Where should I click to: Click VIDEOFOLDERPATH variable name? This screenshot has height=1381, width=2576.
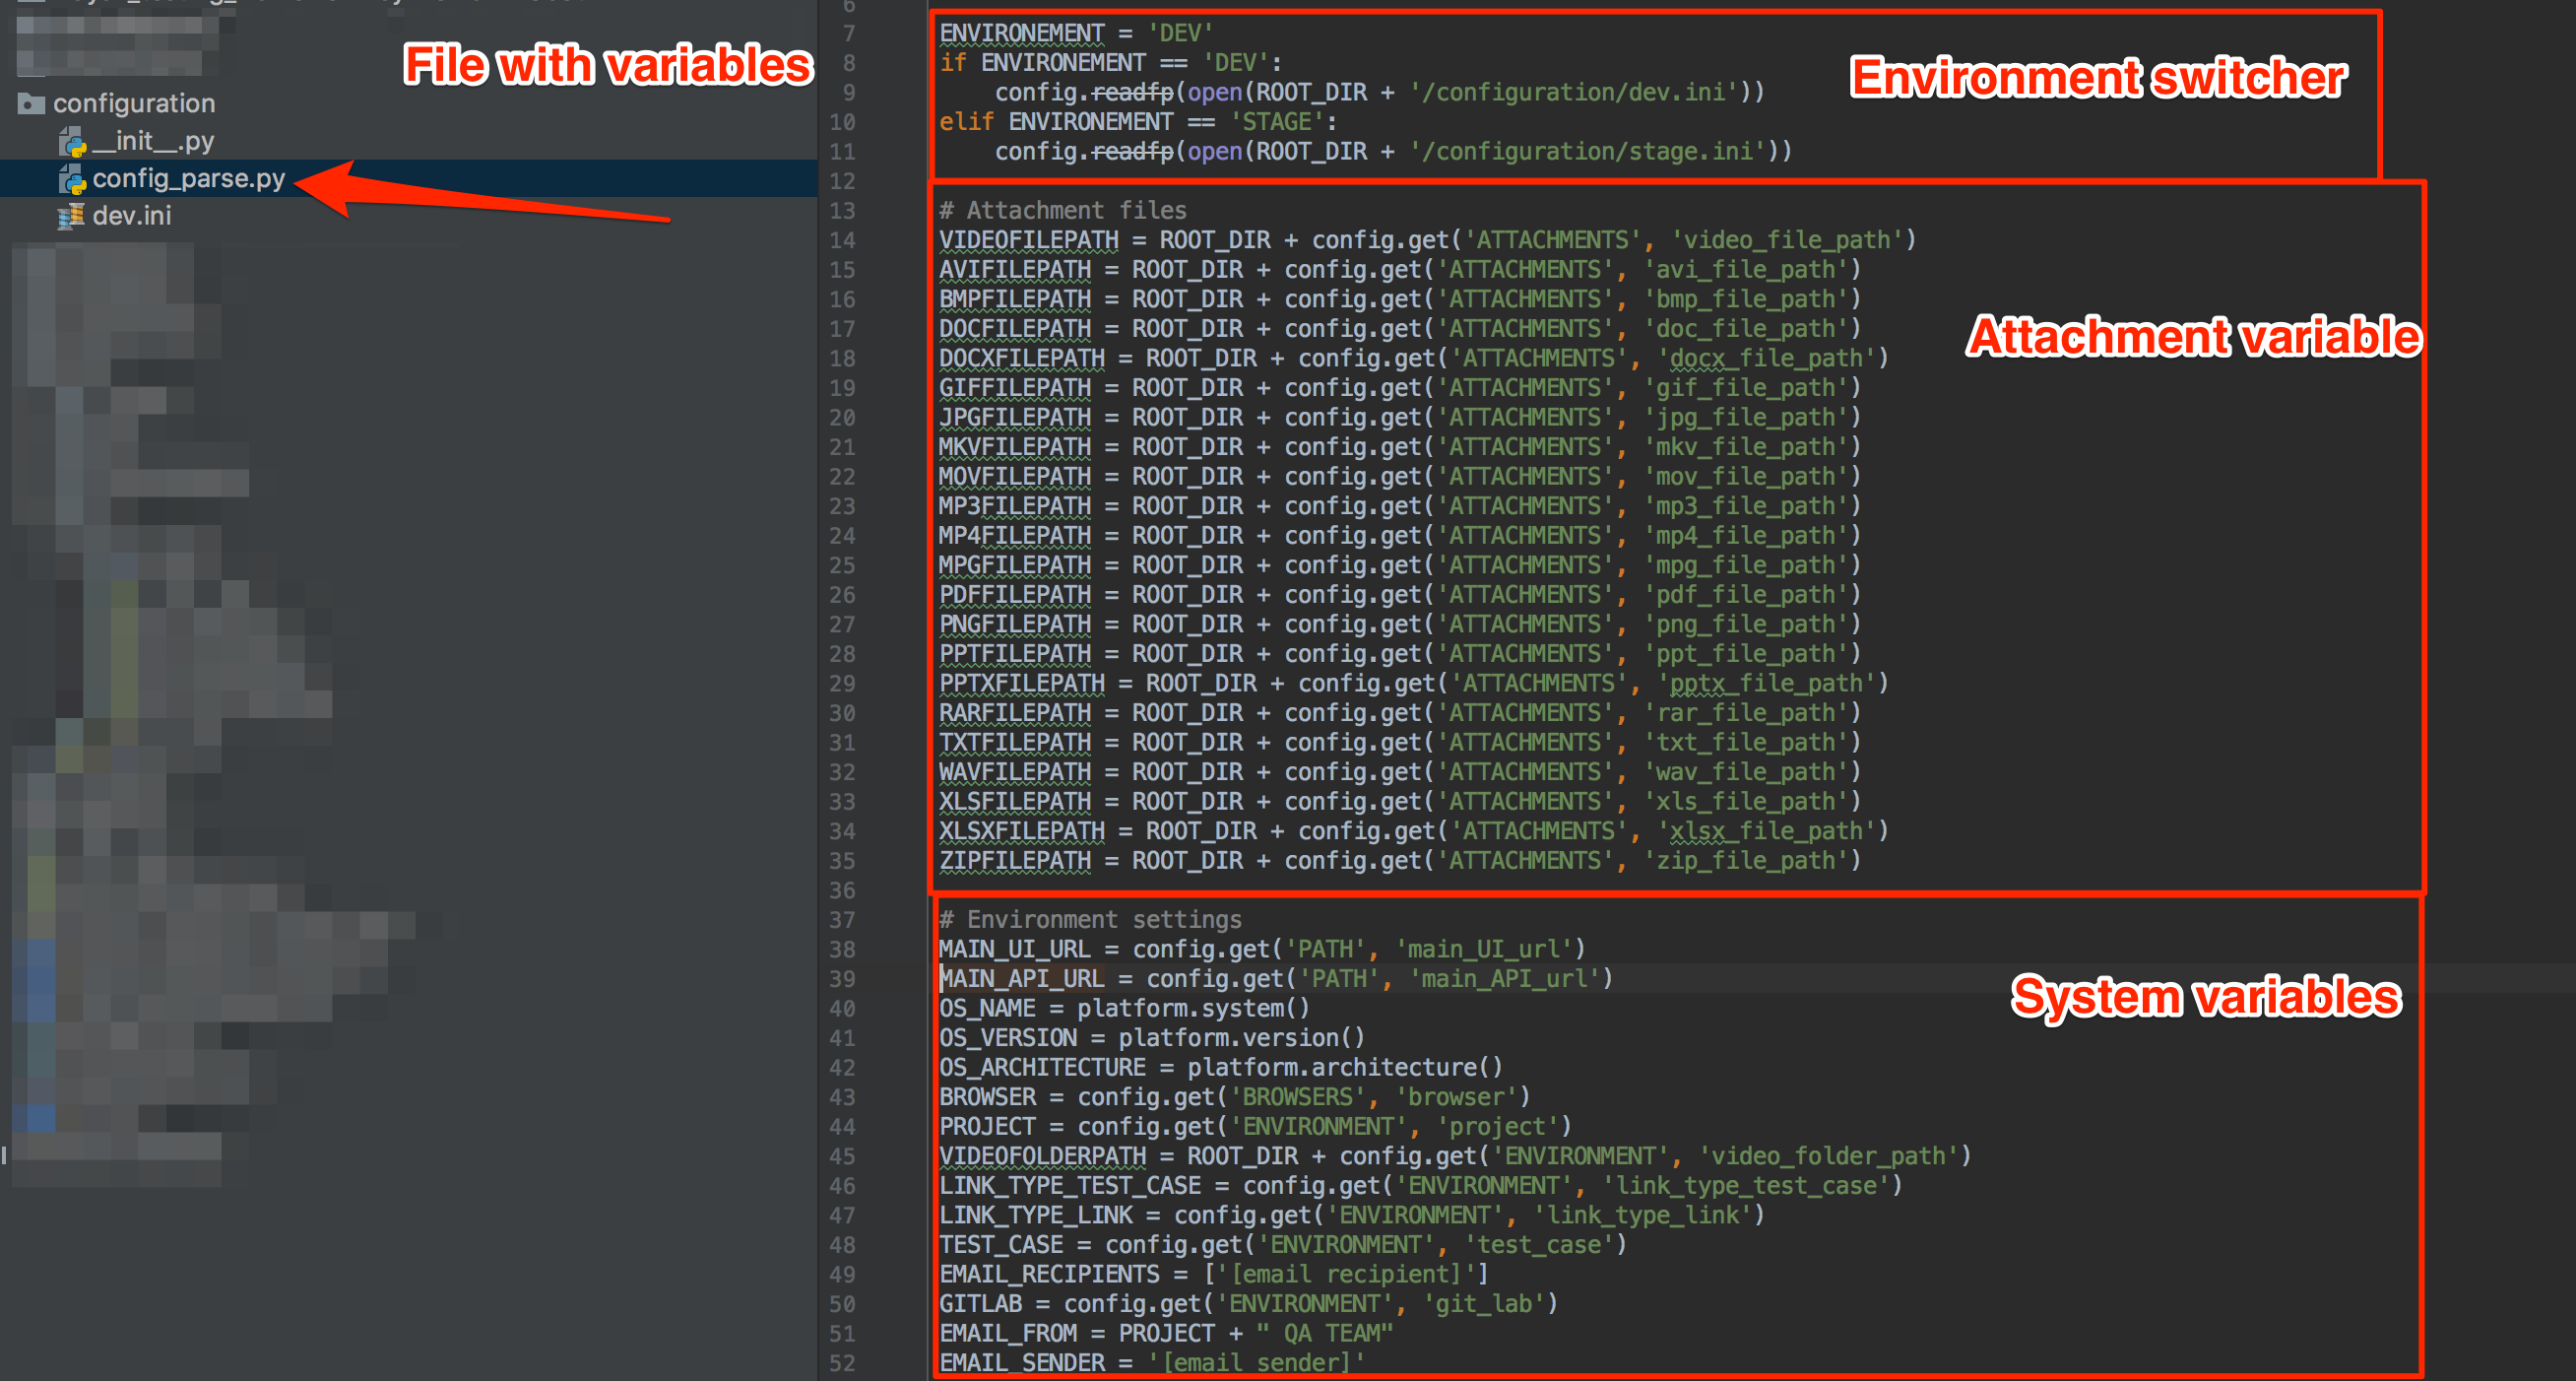point(1043,1156)
